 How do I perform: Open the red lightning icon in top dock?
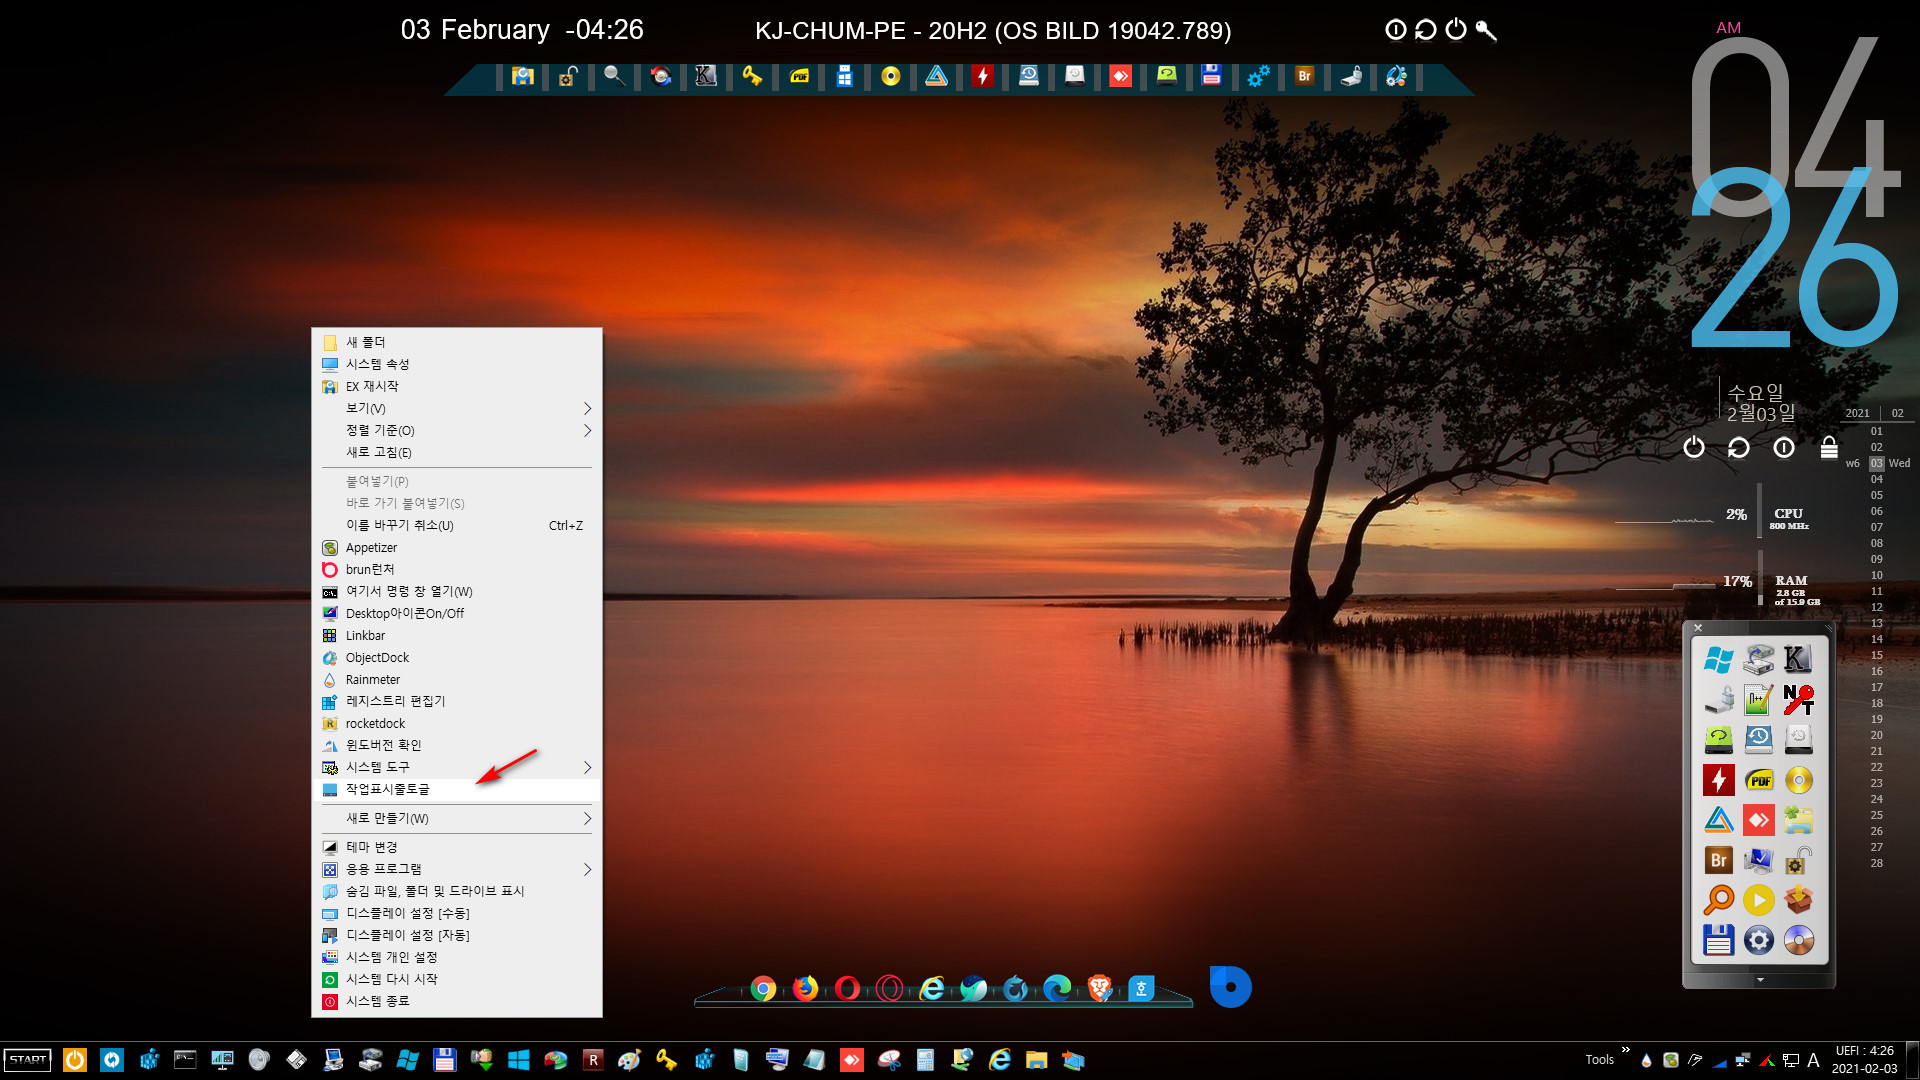pyautogui.click(x=983, y=76)
